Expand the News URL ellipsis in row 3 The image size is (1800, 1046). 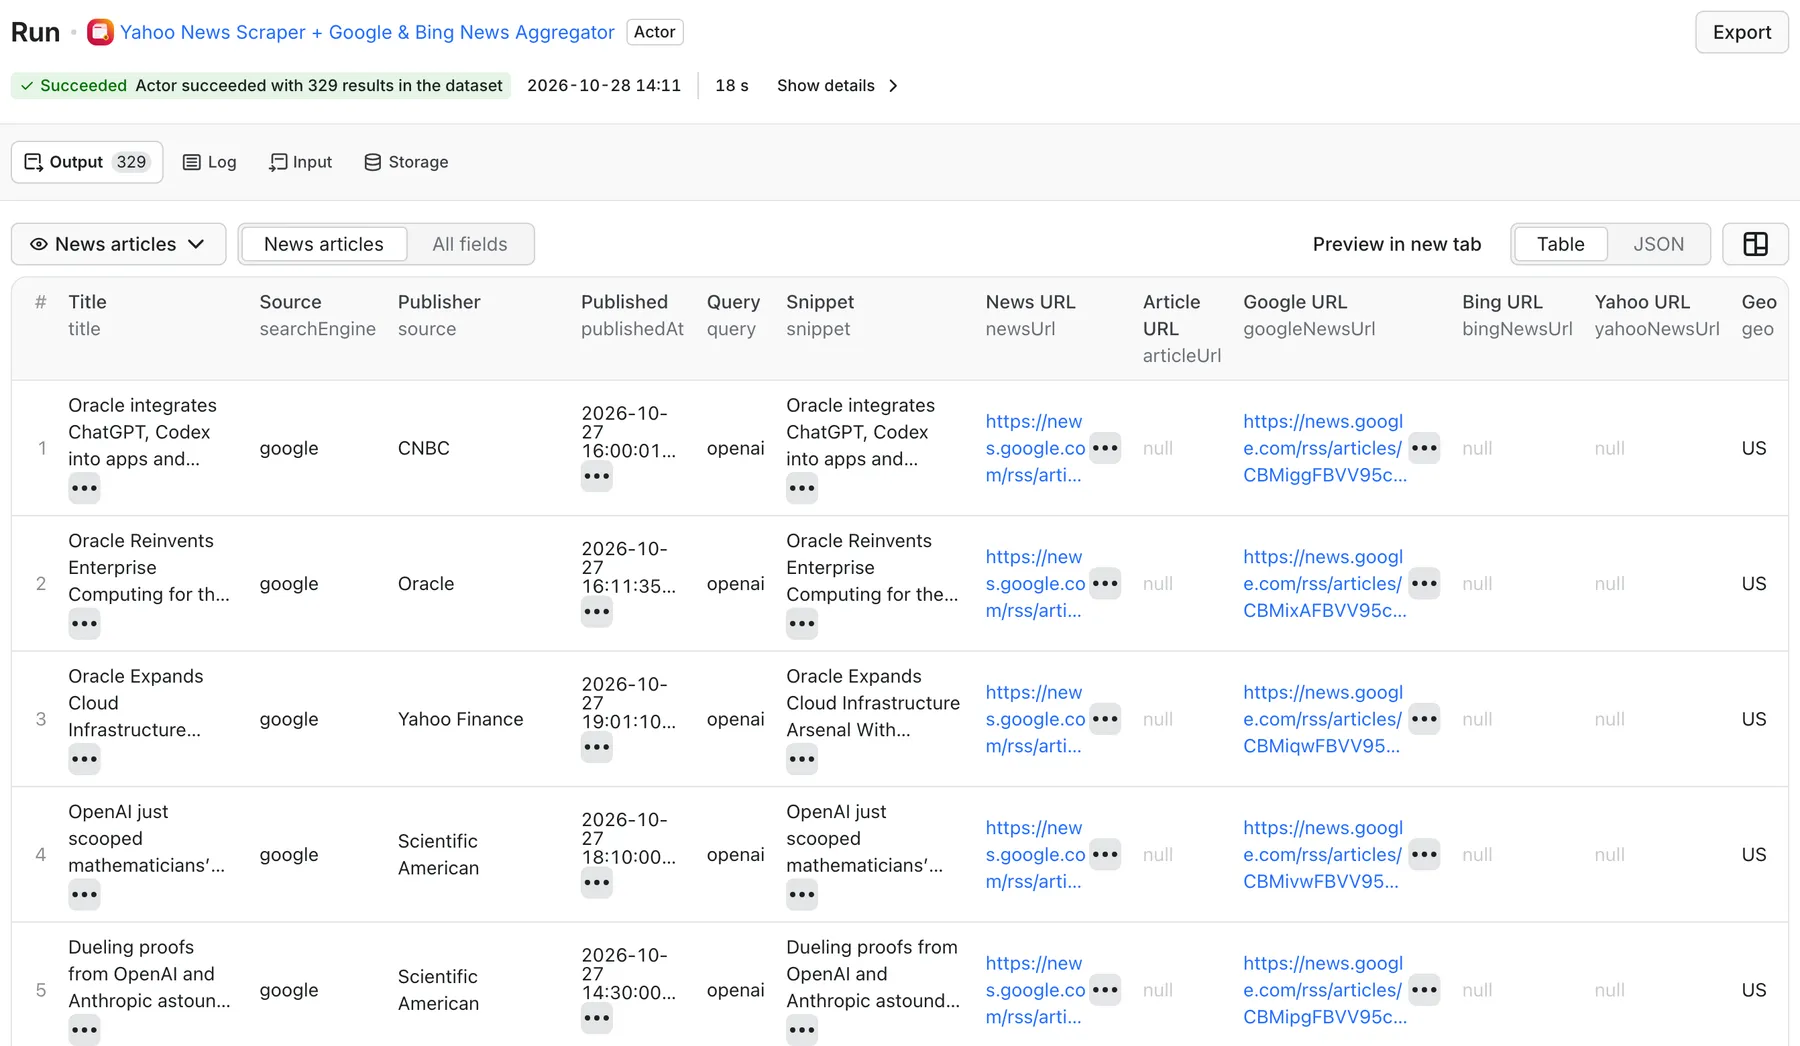coord(1105,719)
